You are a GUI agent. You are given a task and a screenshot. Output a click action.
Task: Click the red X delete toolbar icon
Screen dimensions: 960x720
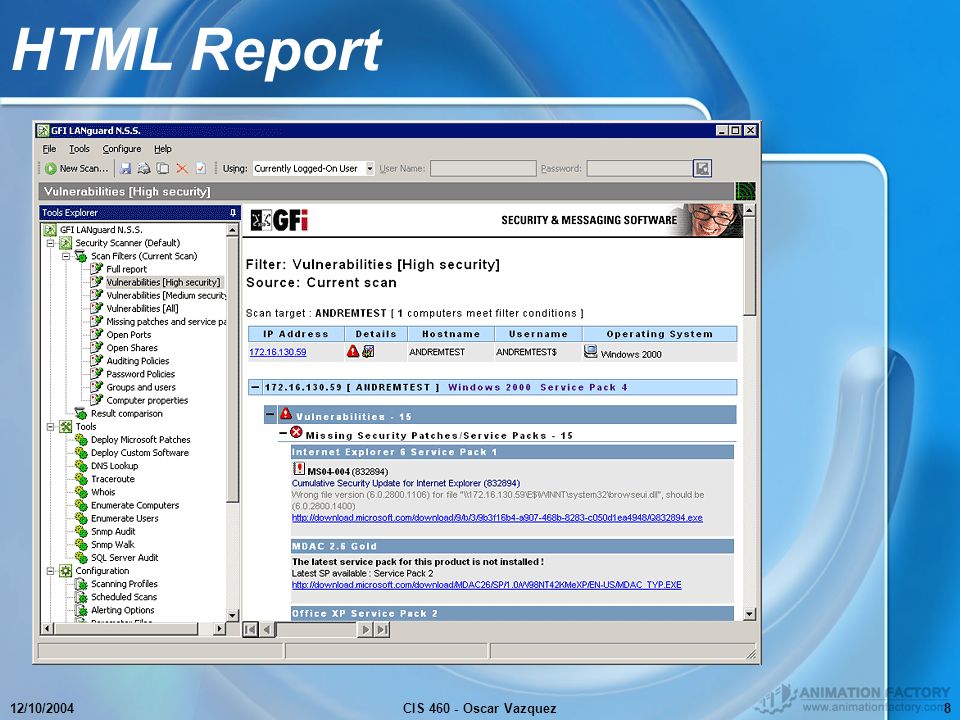(x=182, y=168)
